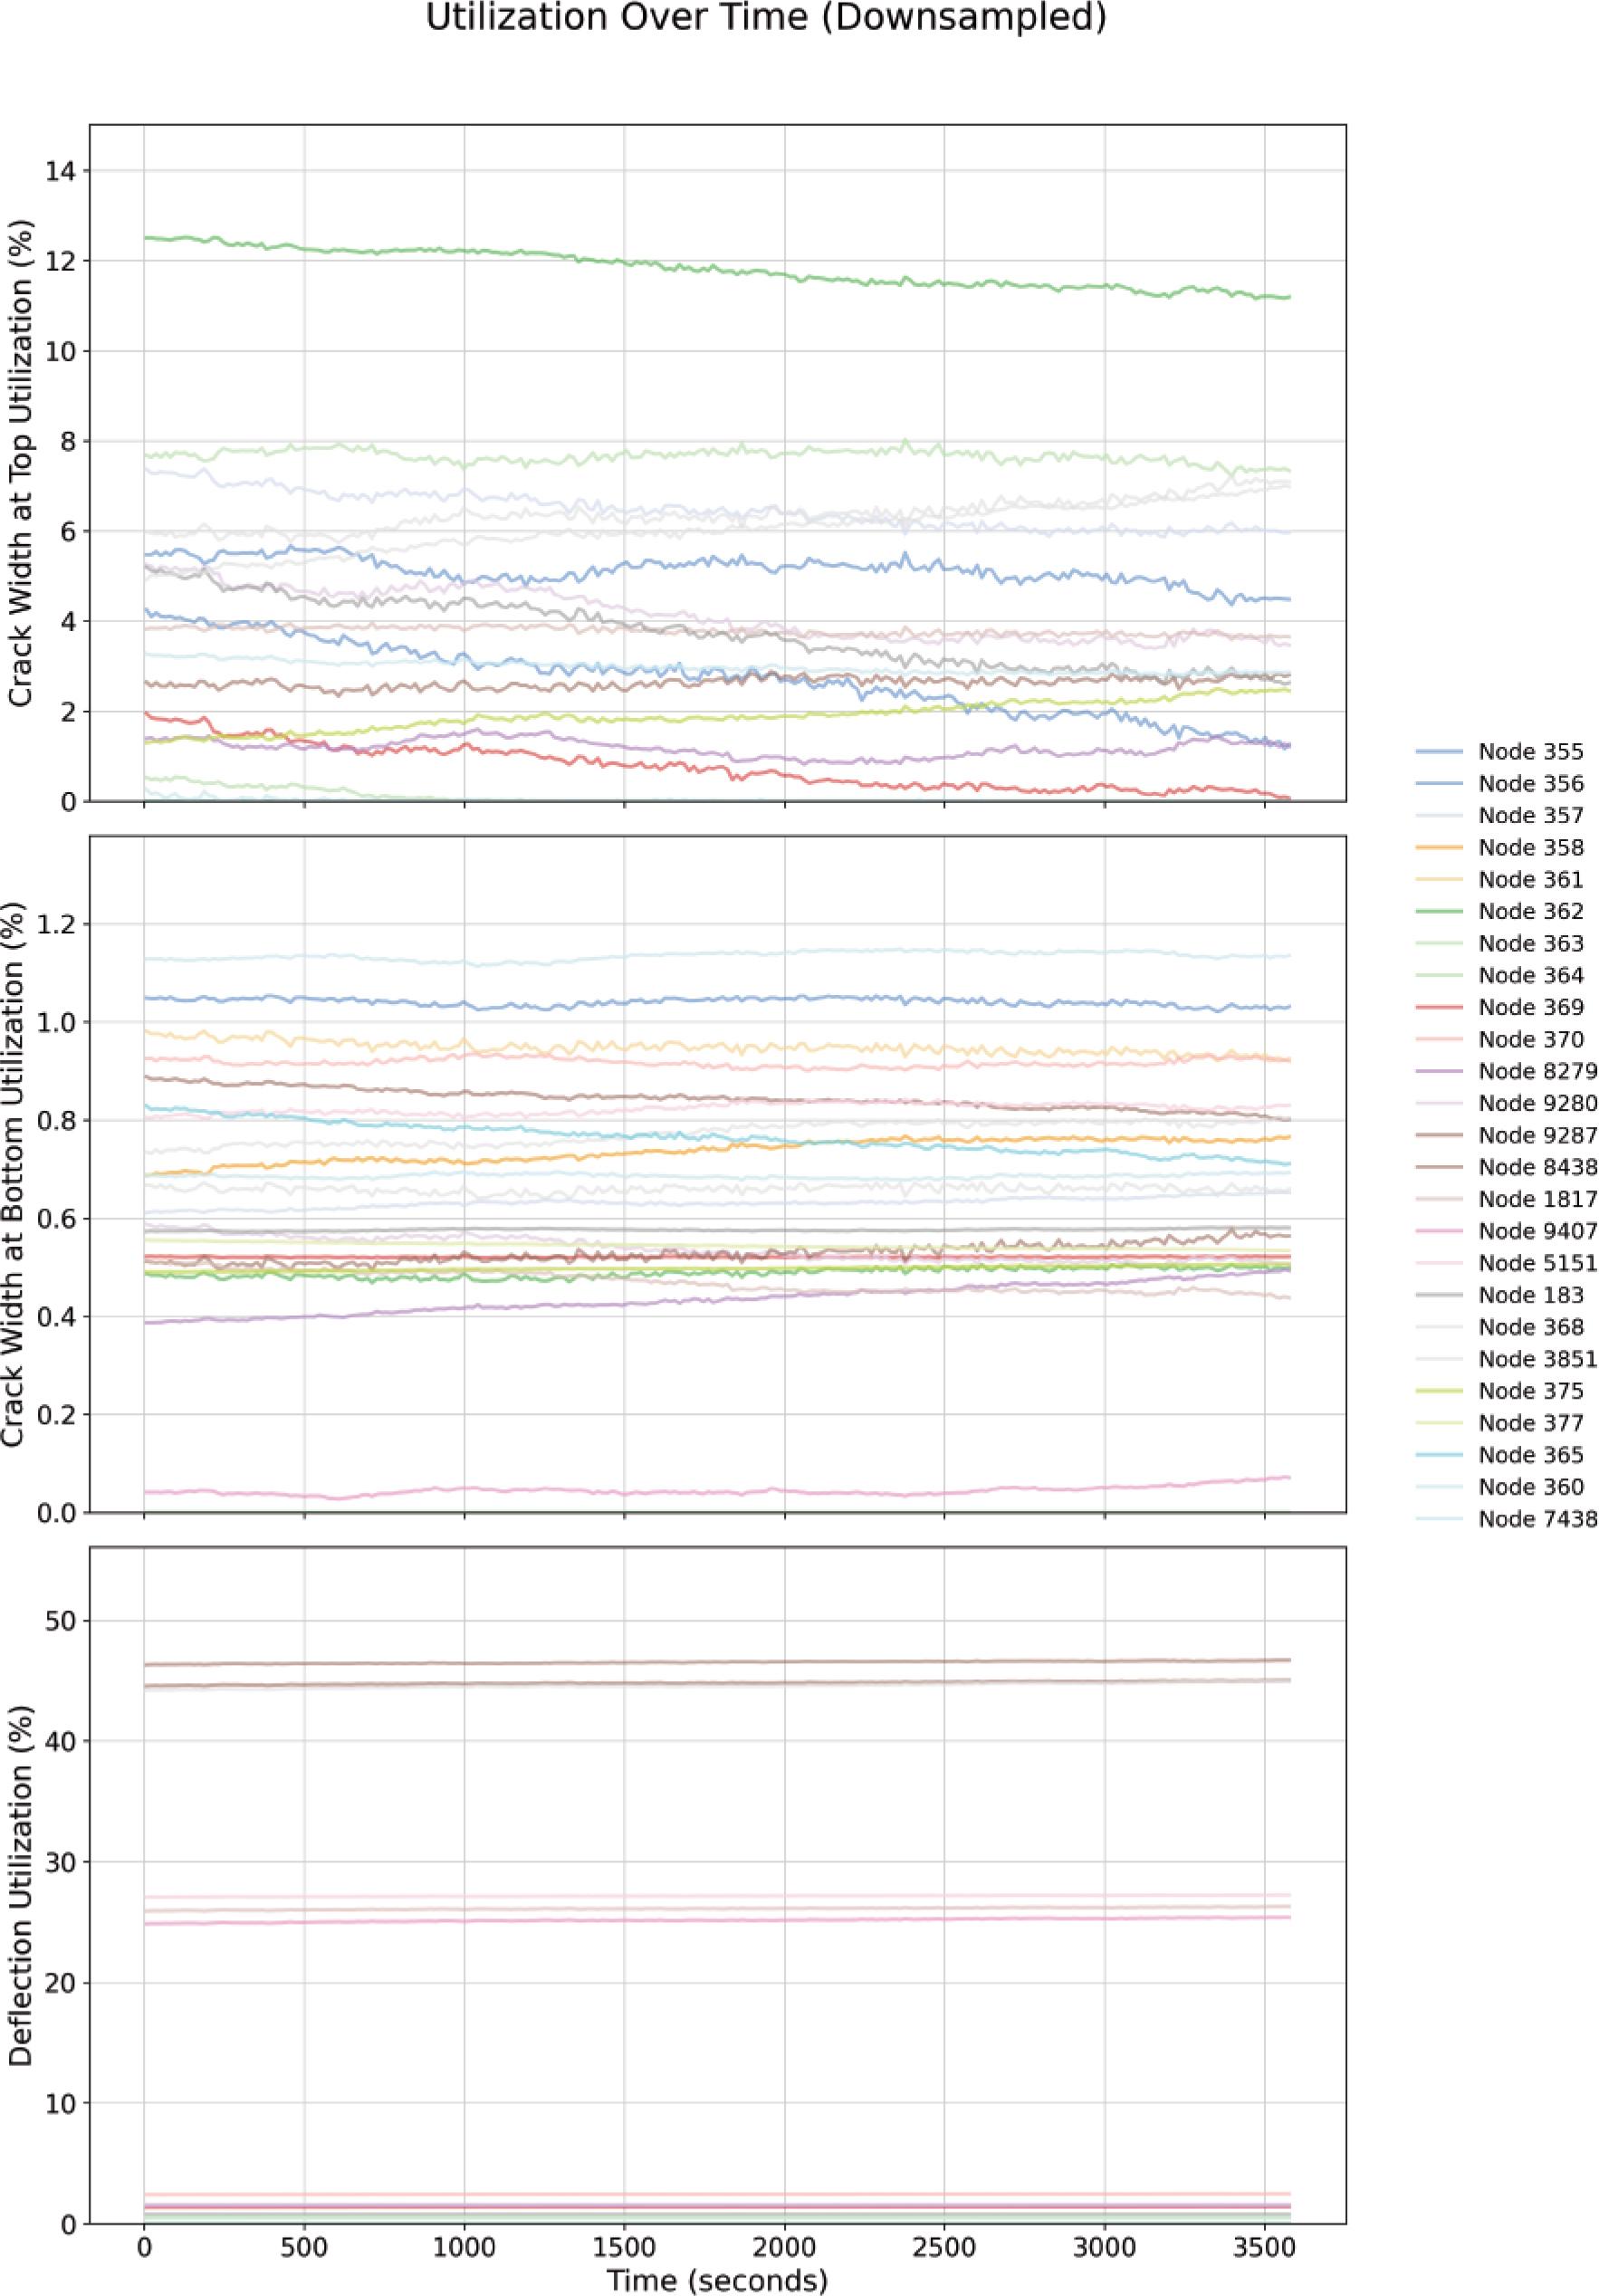Click the Crack Width at Bottom Utilization axis label

coord(14,1173)
